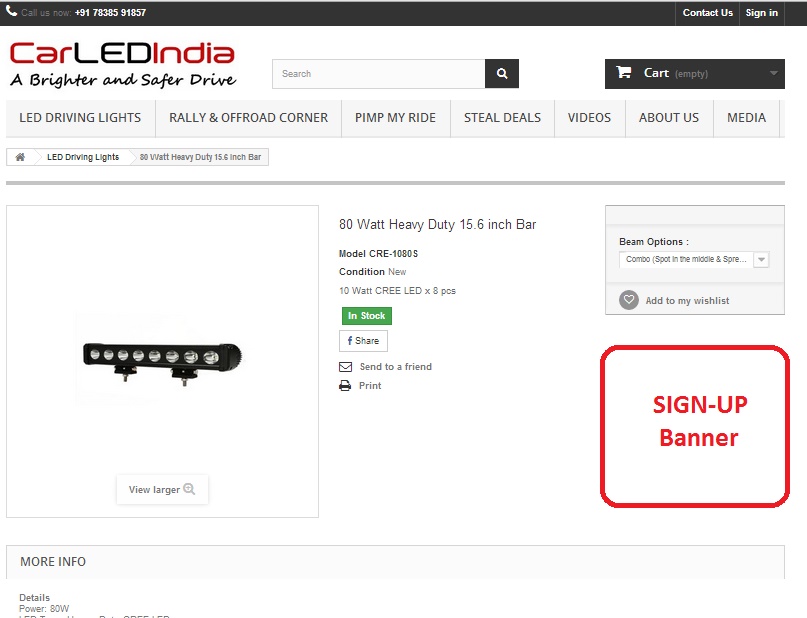This screenshot has height=618, width=807.
Task: Select the STEAL DEALS menu item
Action: coord(502,118)
